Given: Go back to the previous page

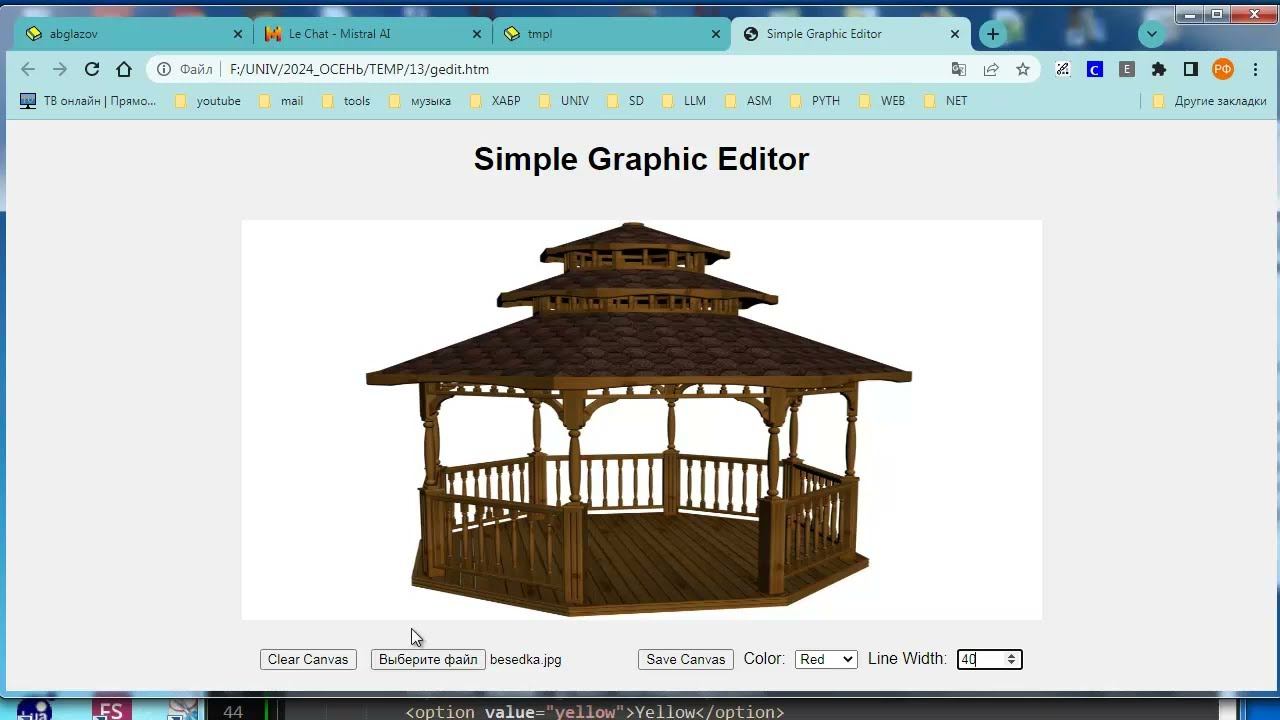Looking at the screenshot, I should tap(28, 69).
